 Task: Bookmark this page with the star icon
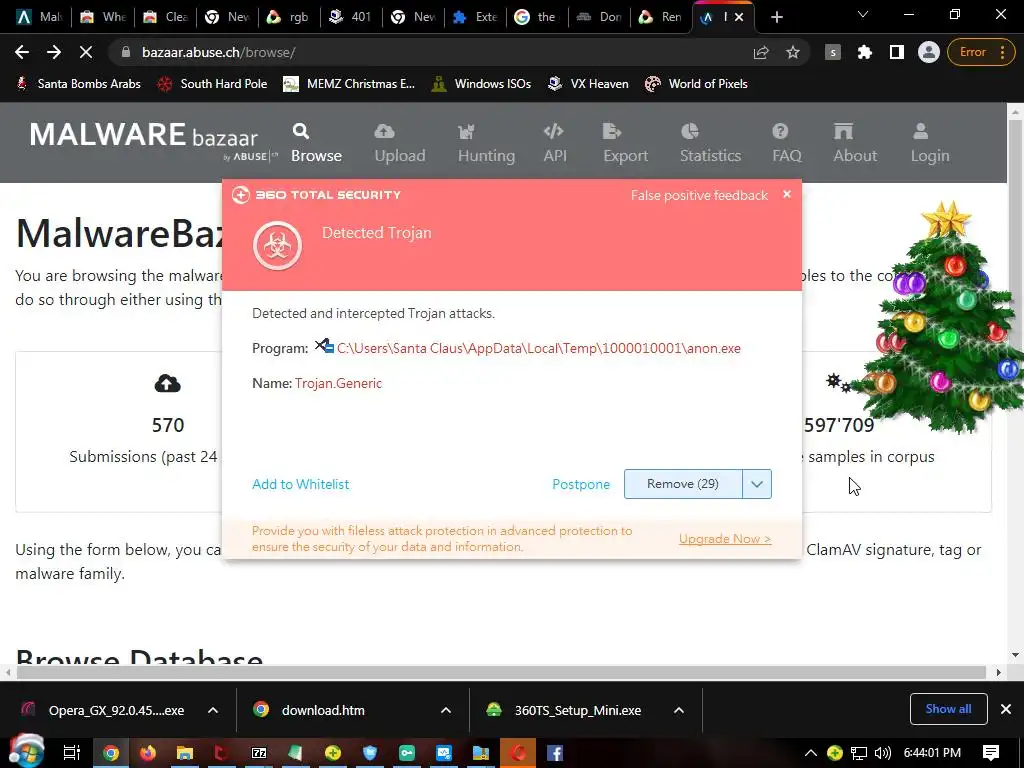[793, 52]
